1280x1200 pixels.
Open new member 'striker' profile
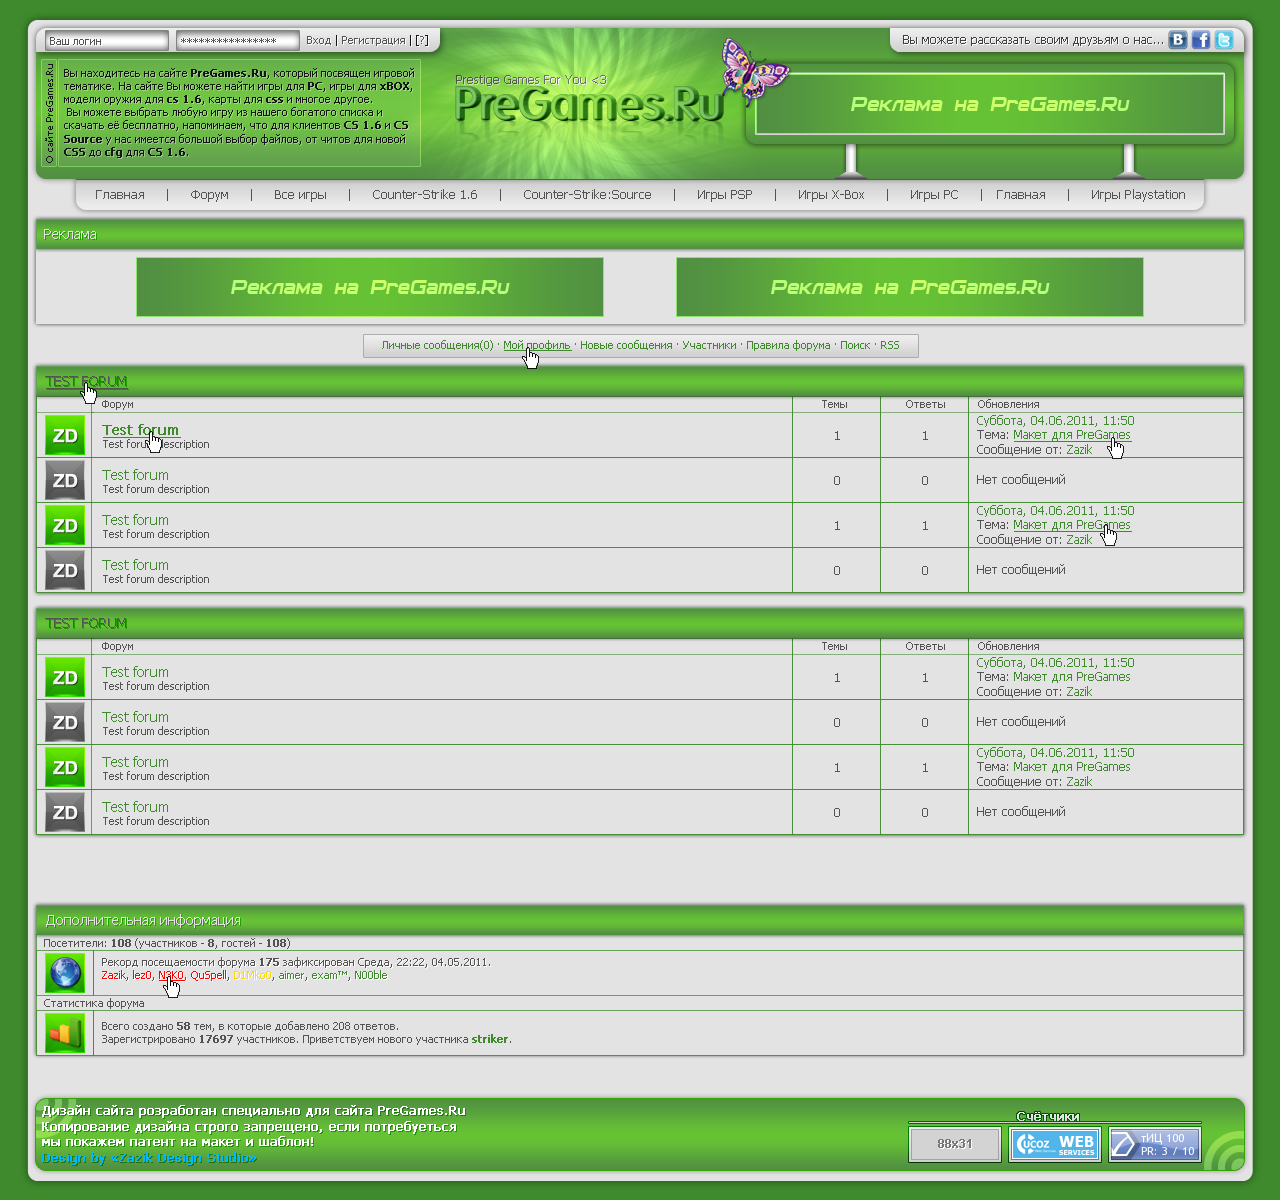[490, 1040]
